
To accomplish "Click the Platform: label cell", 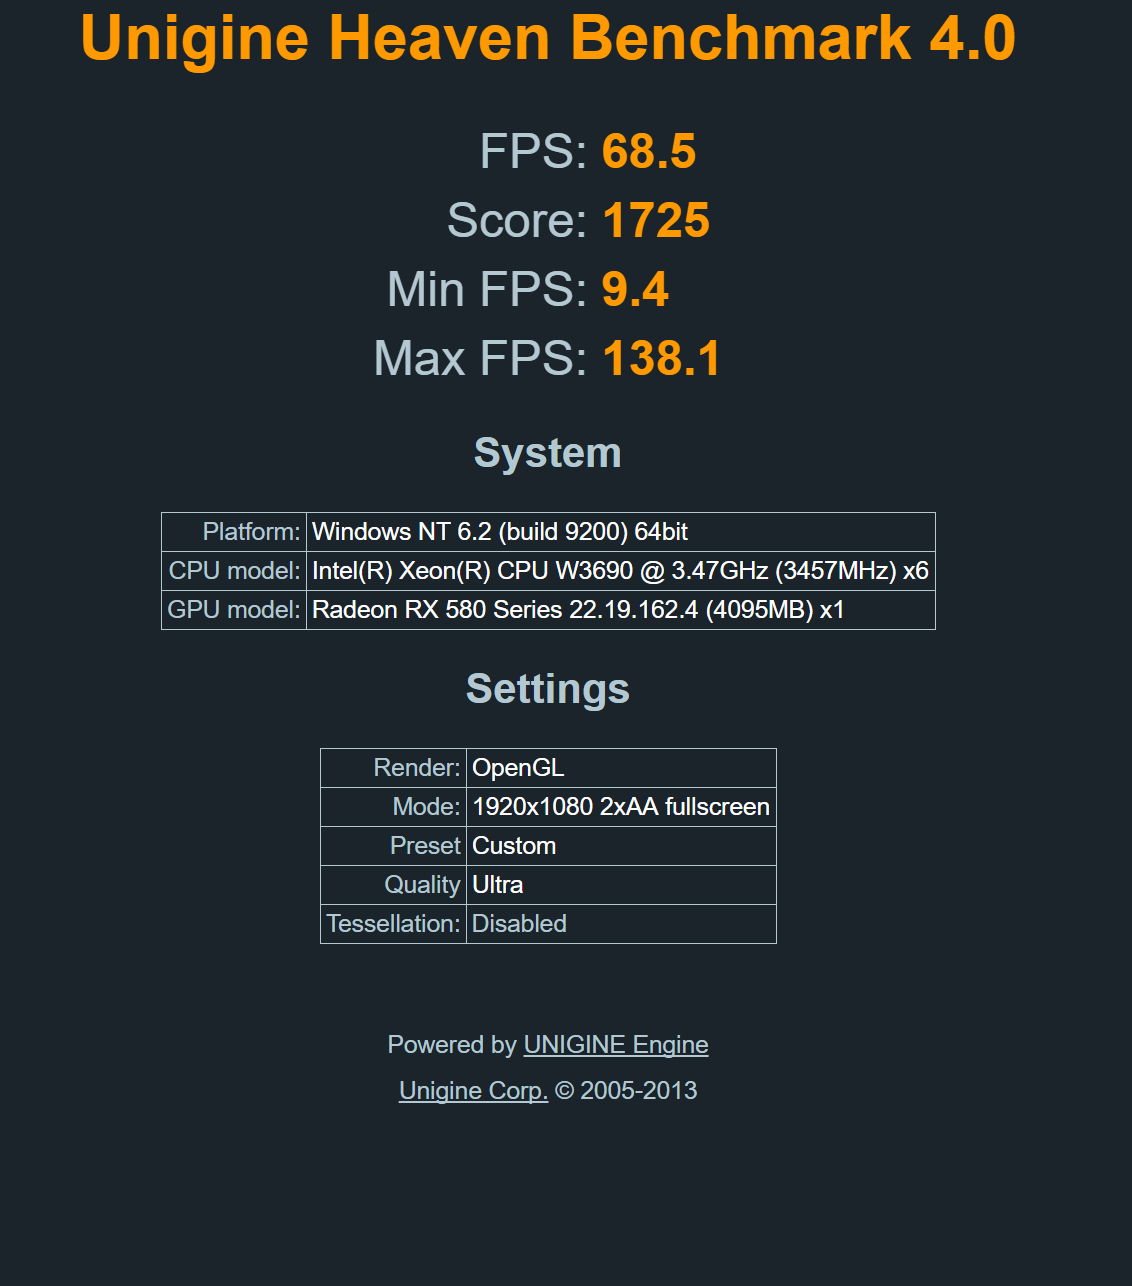I will 234,532.
